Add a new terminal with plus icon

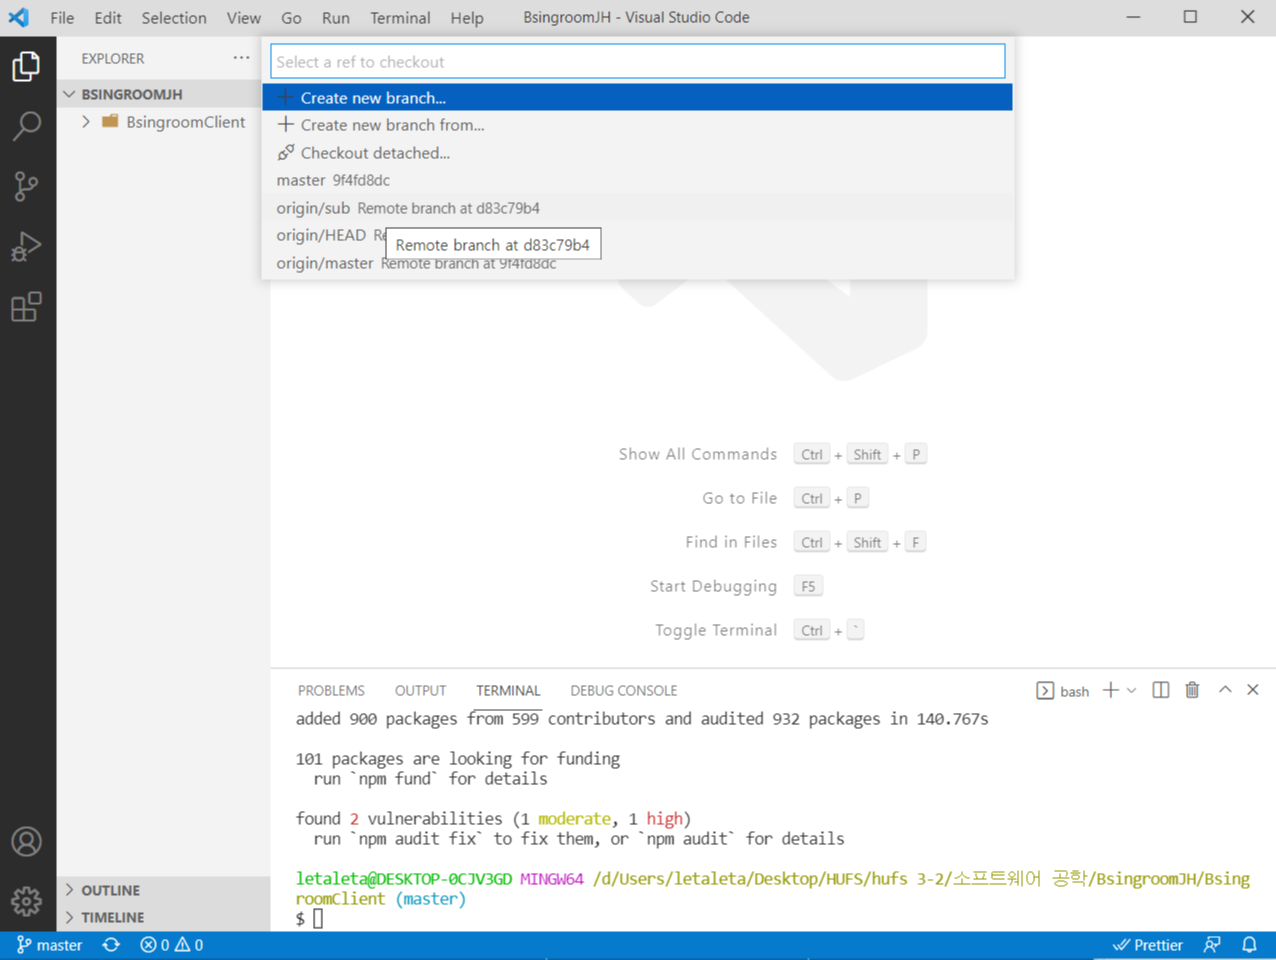point(1110,690)
